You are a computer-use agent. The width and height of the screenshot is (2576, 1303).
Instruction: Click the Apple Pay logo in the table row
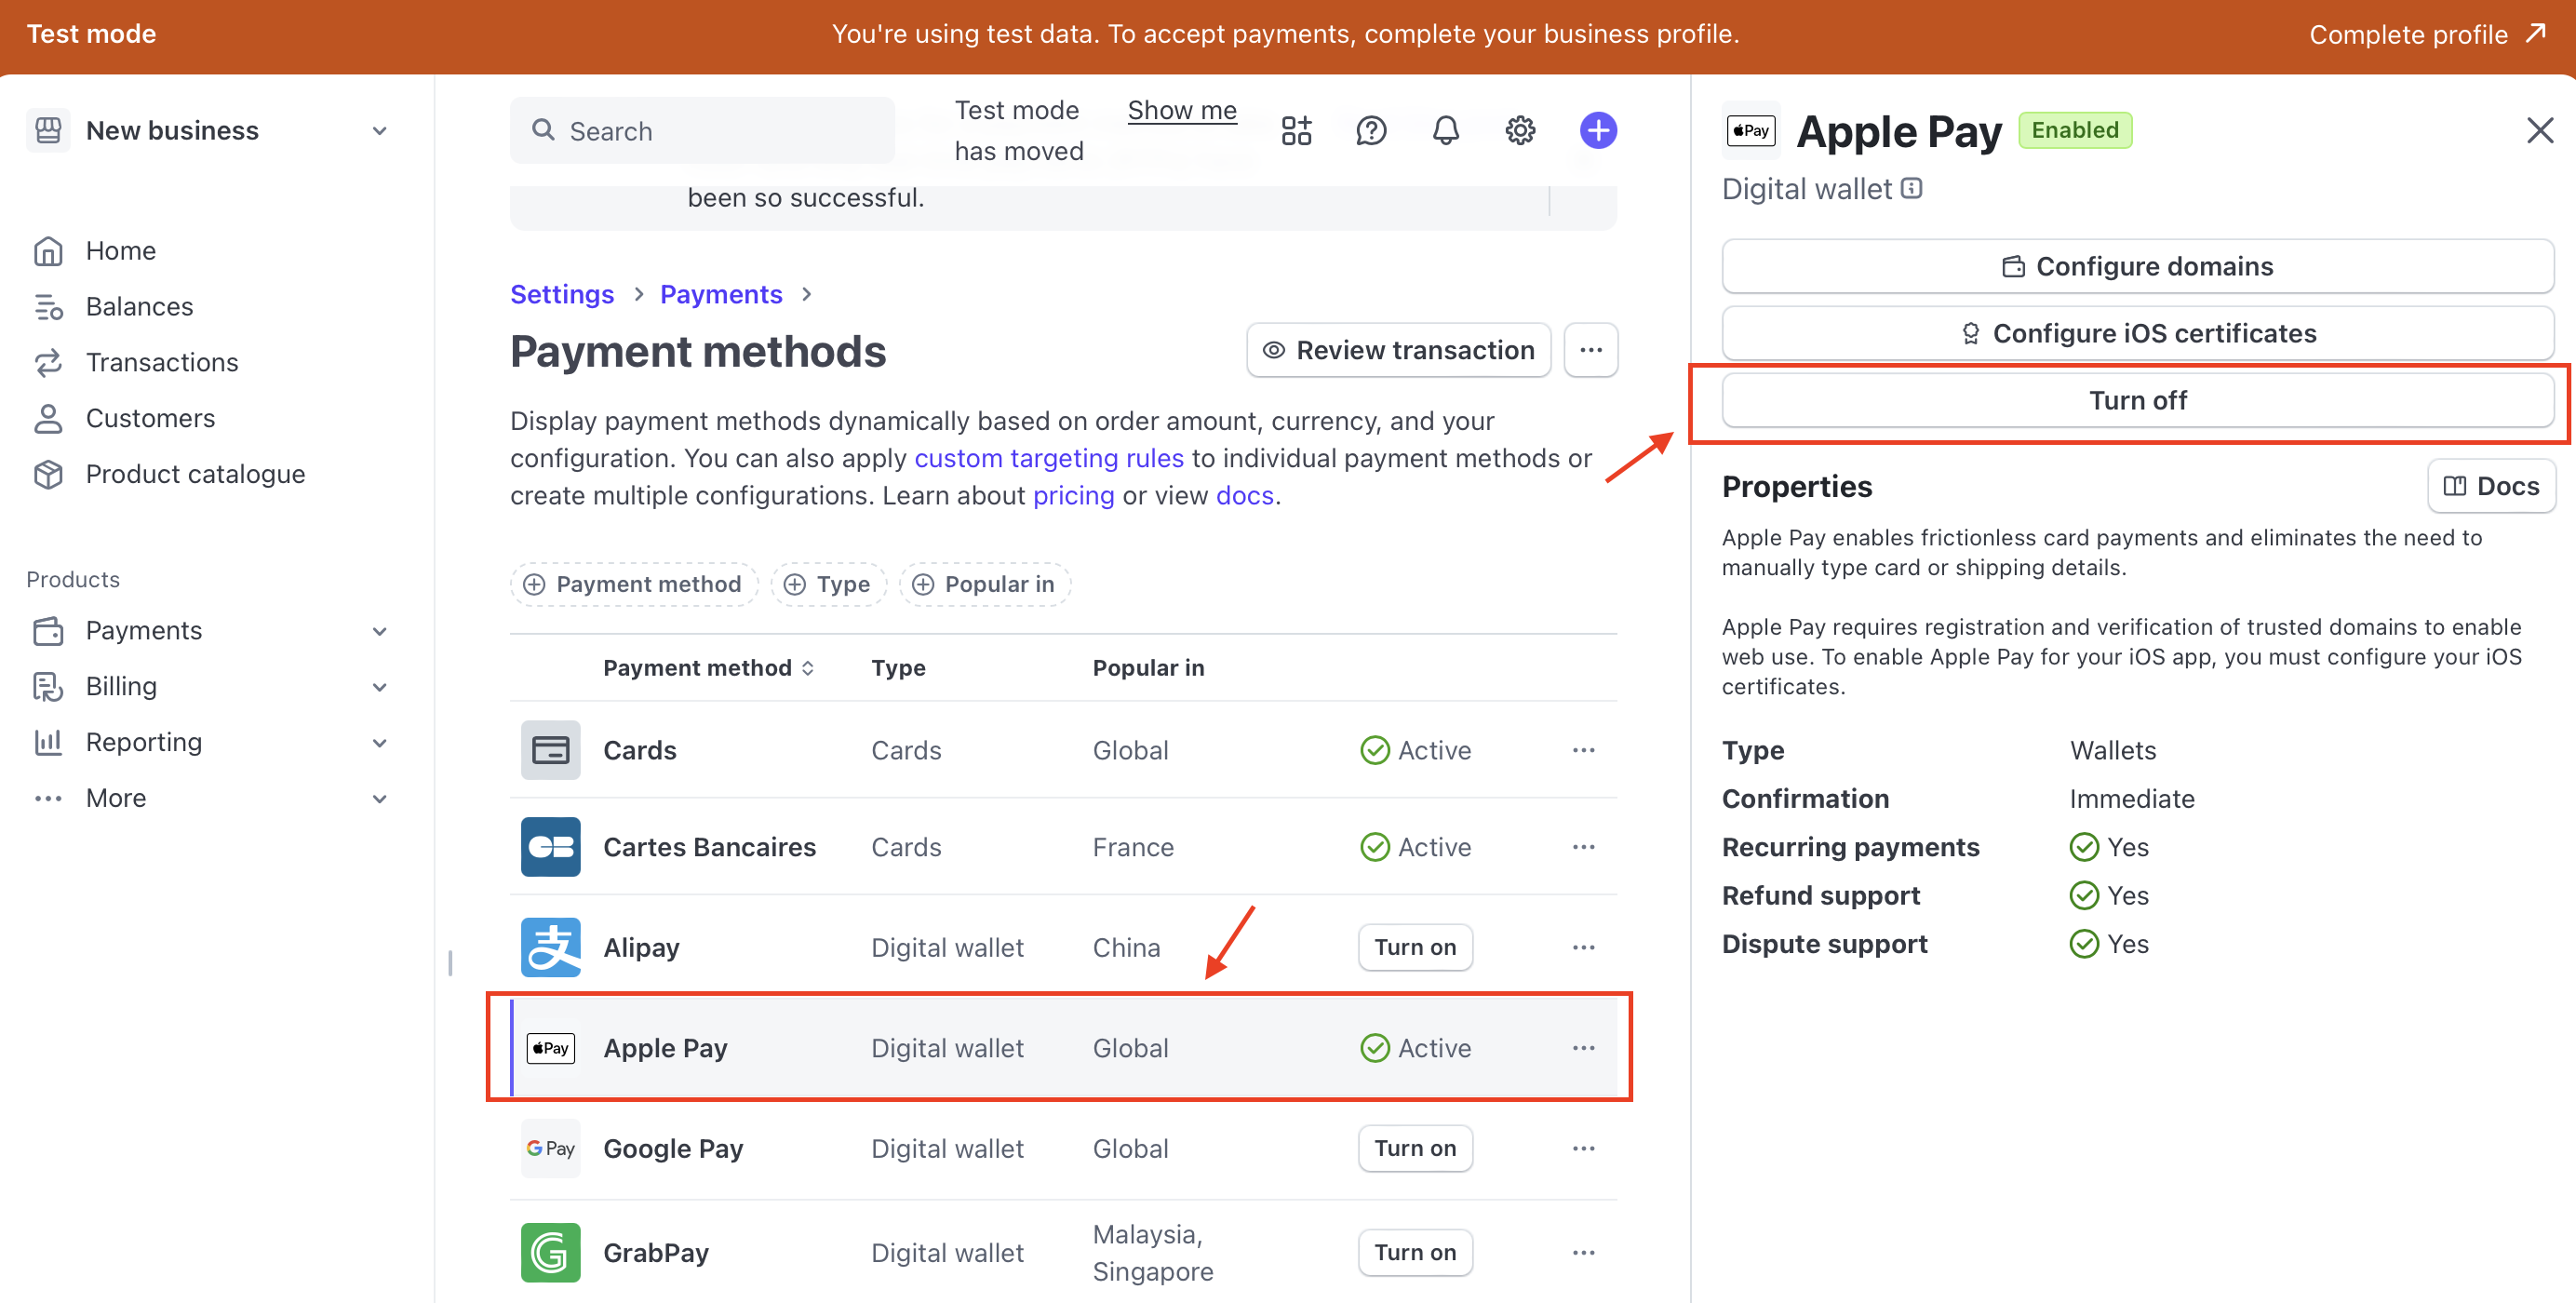(550, 1048)
